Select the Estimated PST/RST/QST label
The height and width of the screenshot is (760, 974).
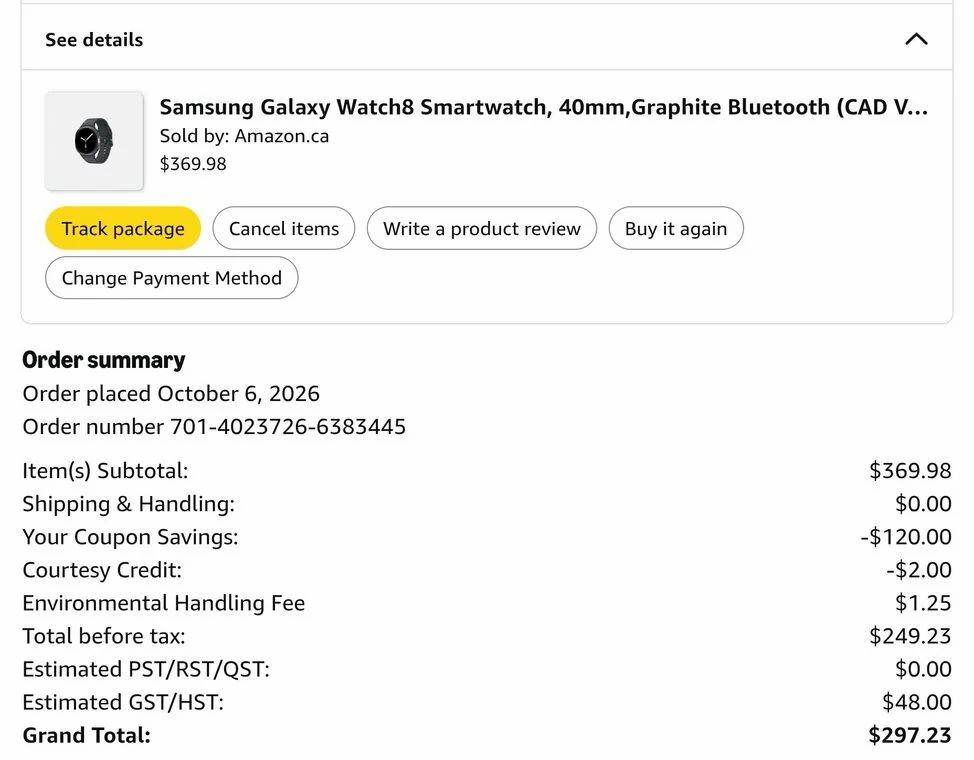point(146,669)
